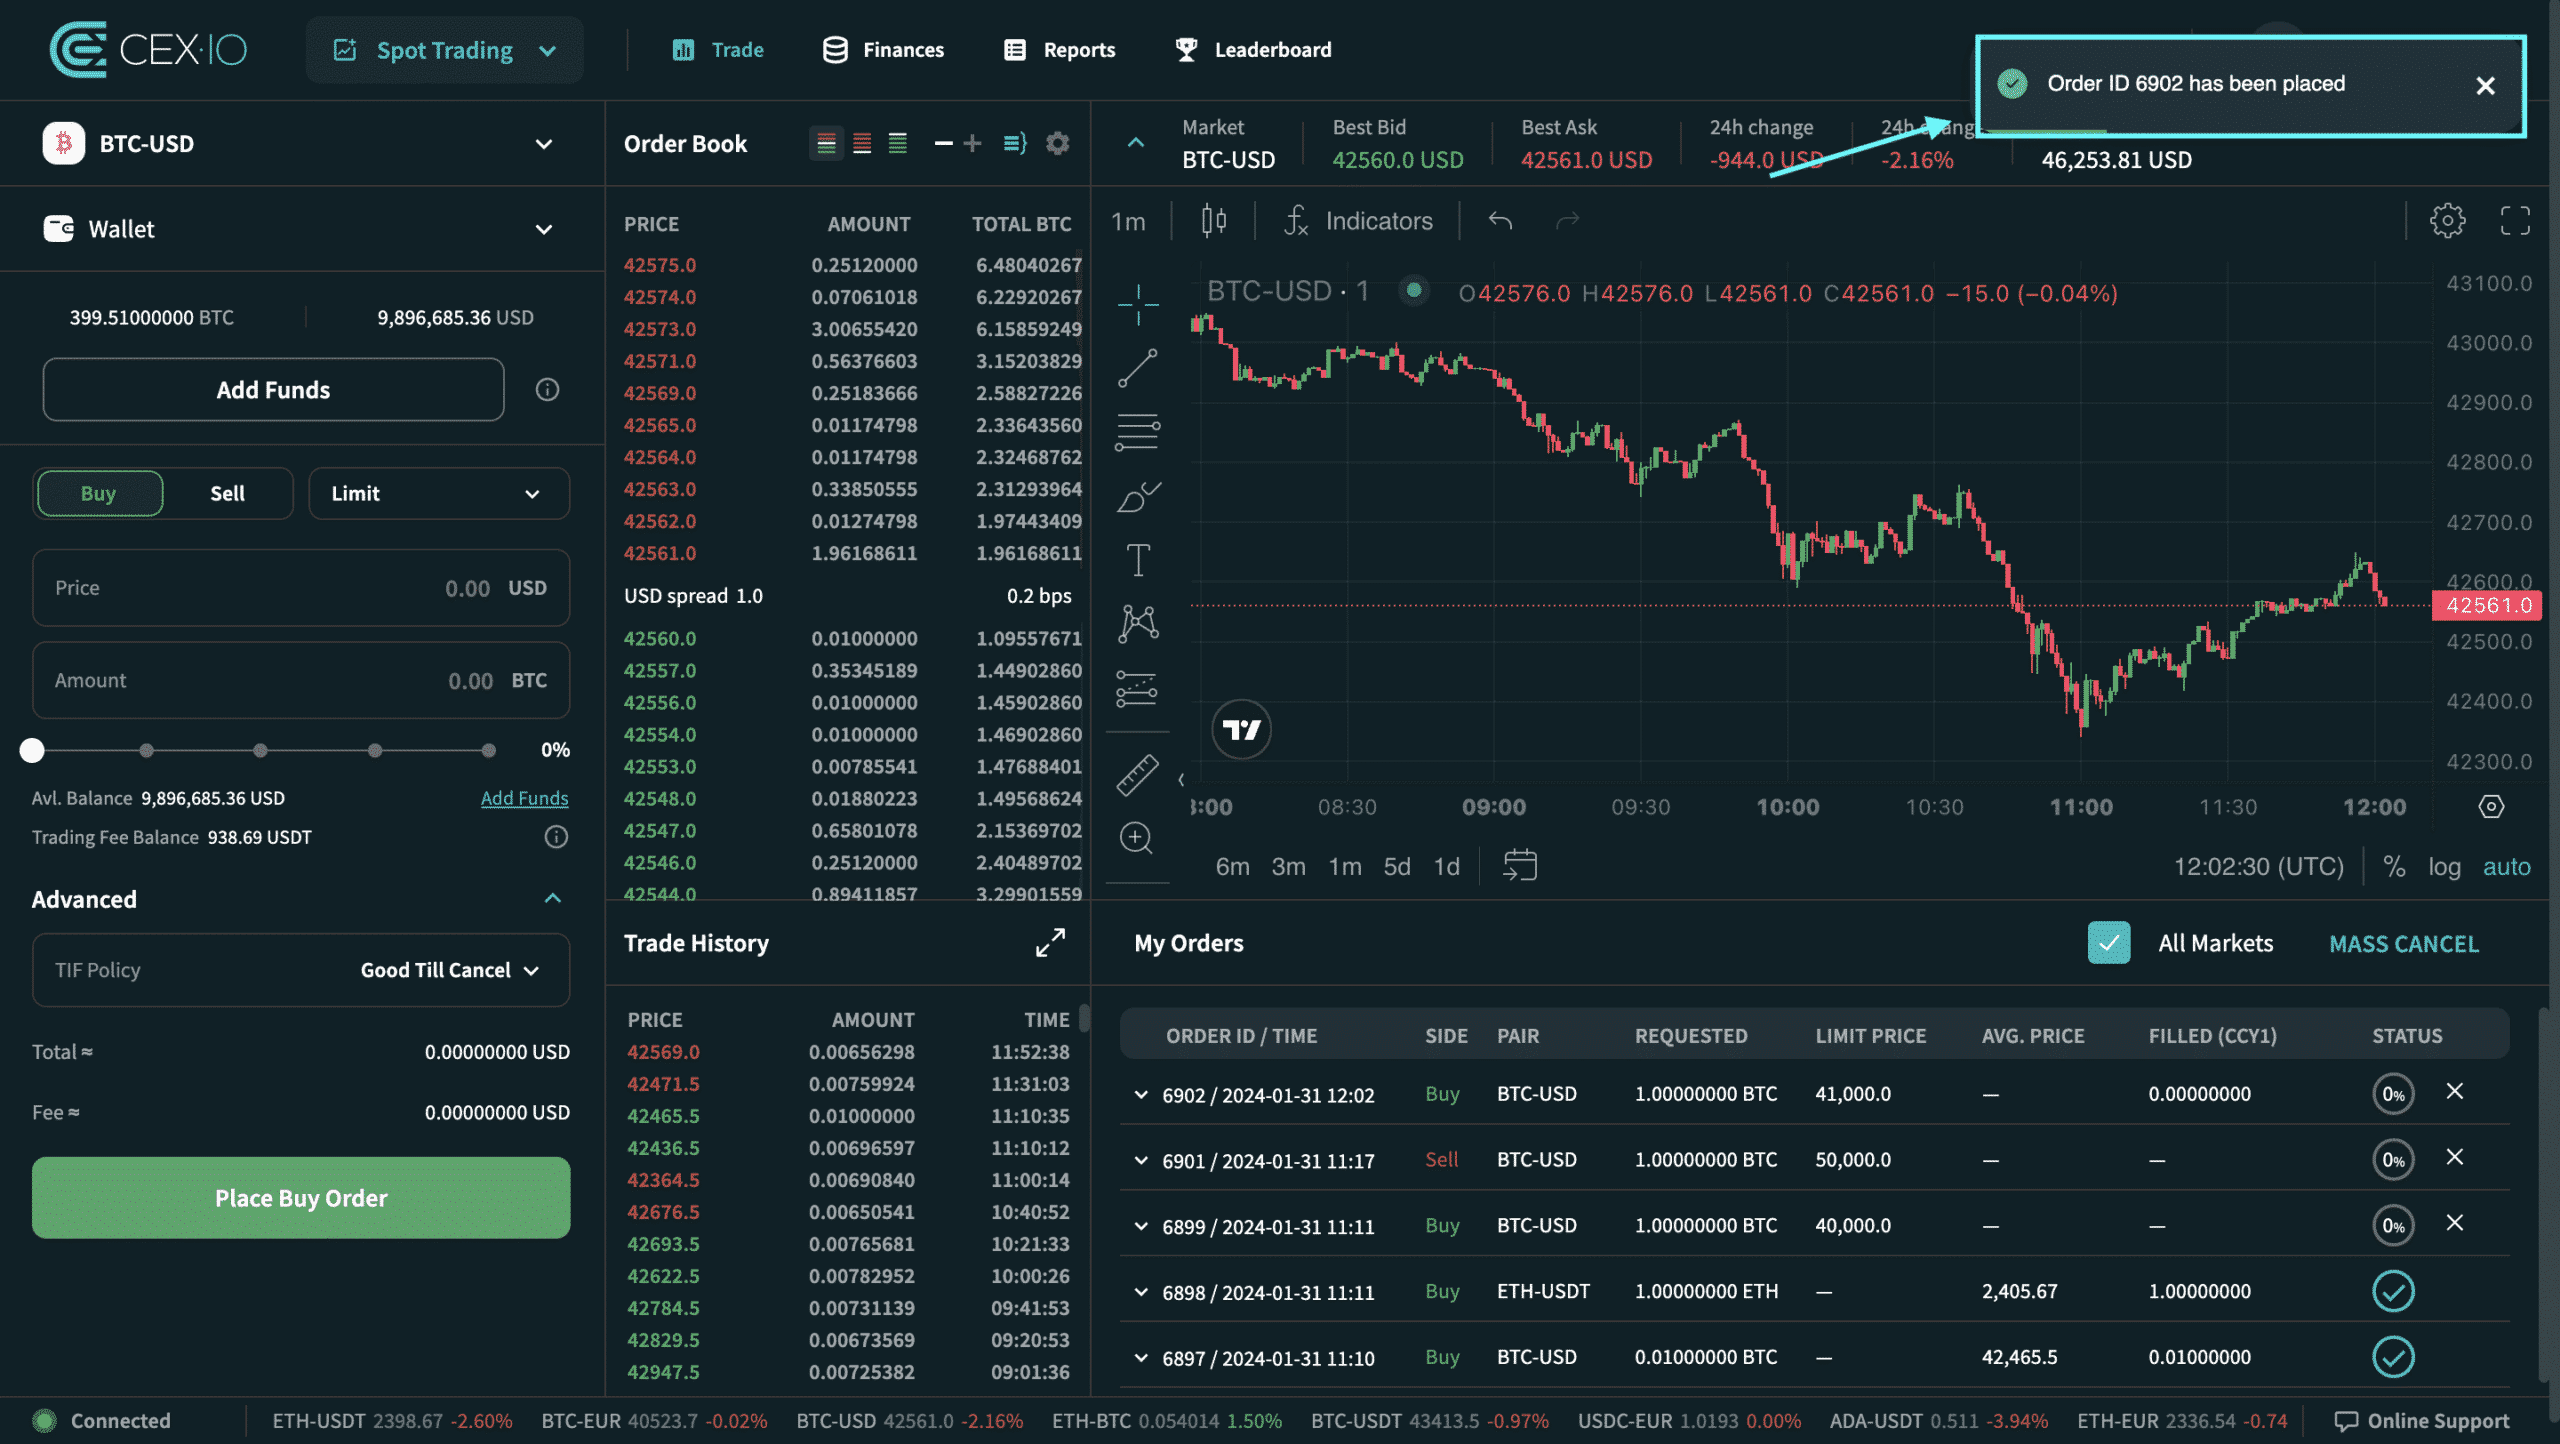Click the Price input field
The image size is (2560, 1444).
[301, 588]
